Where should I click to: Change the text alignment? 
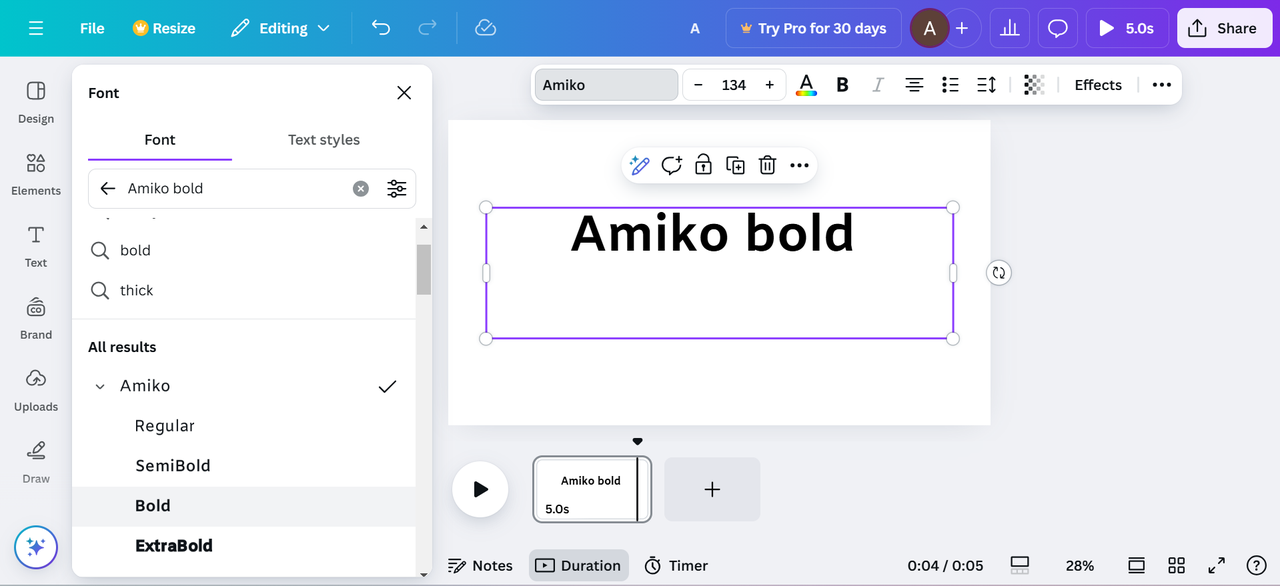point(914,85)
